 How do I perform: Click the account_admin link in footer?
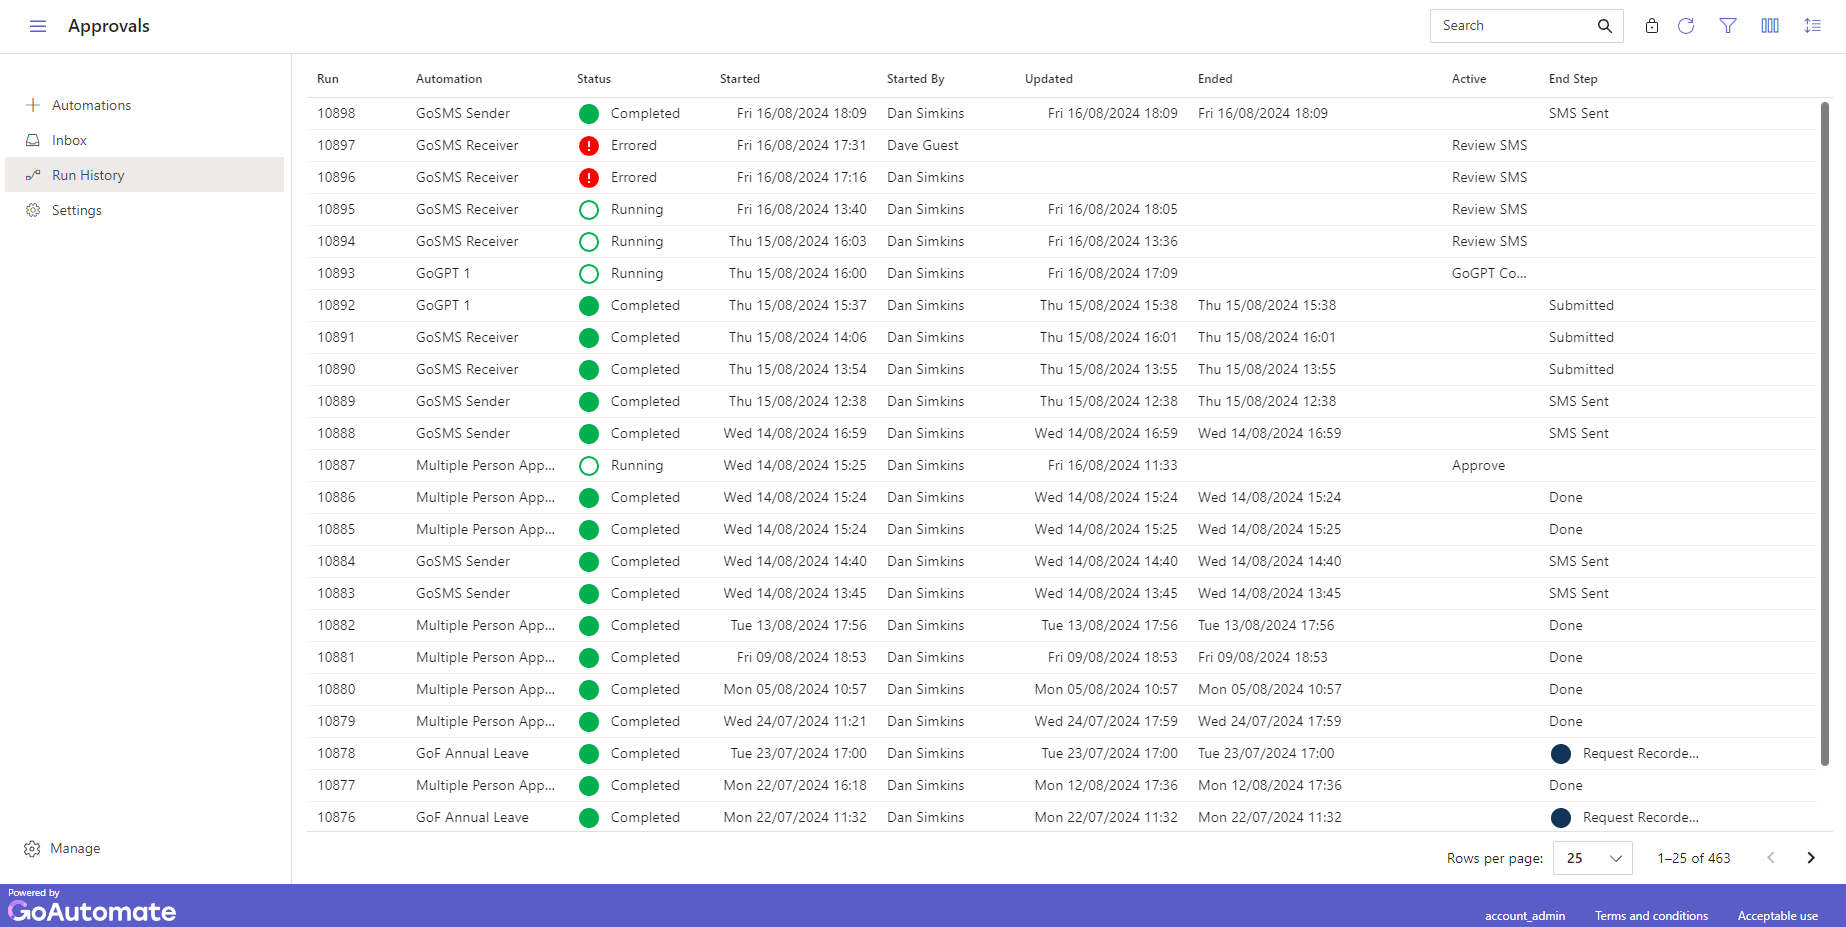[x=1525, y=916]
